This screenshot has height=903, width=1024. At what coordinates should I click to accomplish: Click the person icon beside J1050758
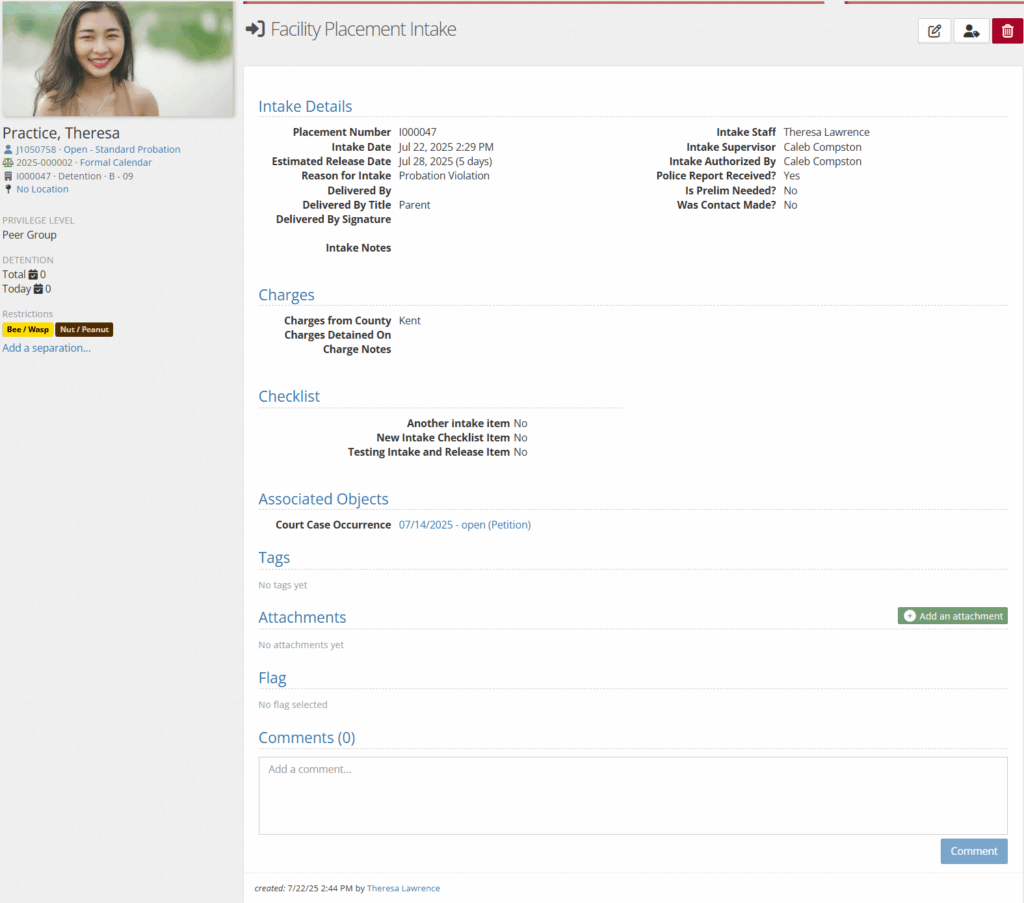pyautogui.click(x=8, y=150)
